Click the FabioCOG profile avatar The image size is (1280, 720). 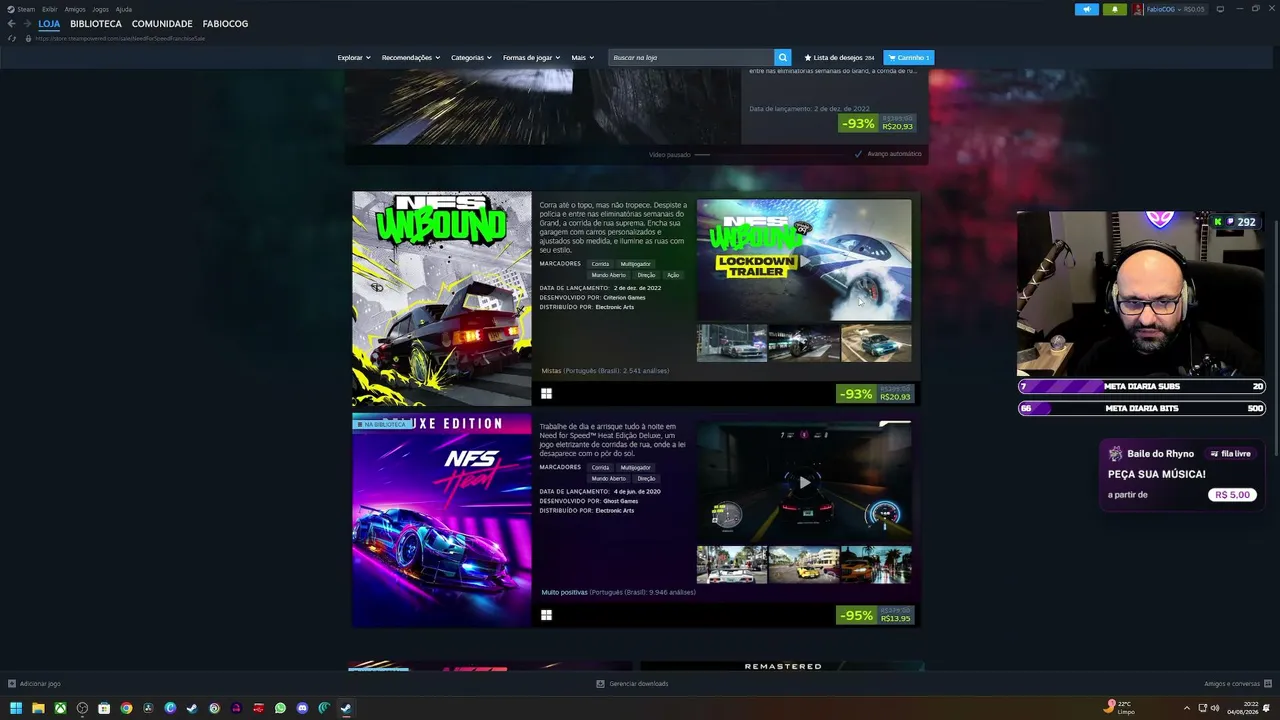tap(1138, 9)
